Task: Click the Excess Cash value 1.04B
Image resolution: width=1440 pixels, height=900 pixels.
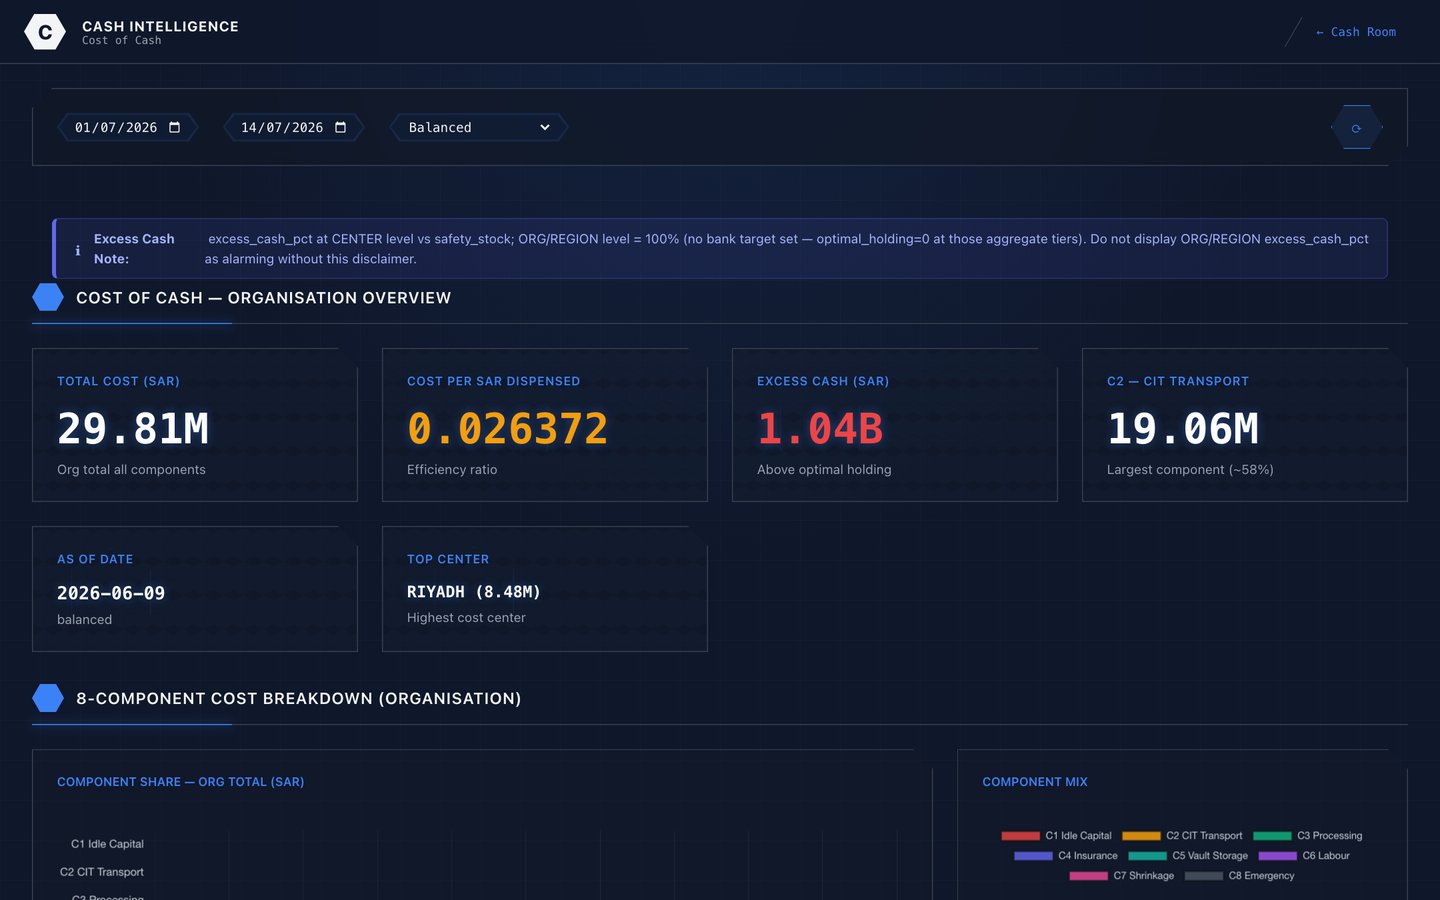Action: pyautogui.click(x=820, y=429)
